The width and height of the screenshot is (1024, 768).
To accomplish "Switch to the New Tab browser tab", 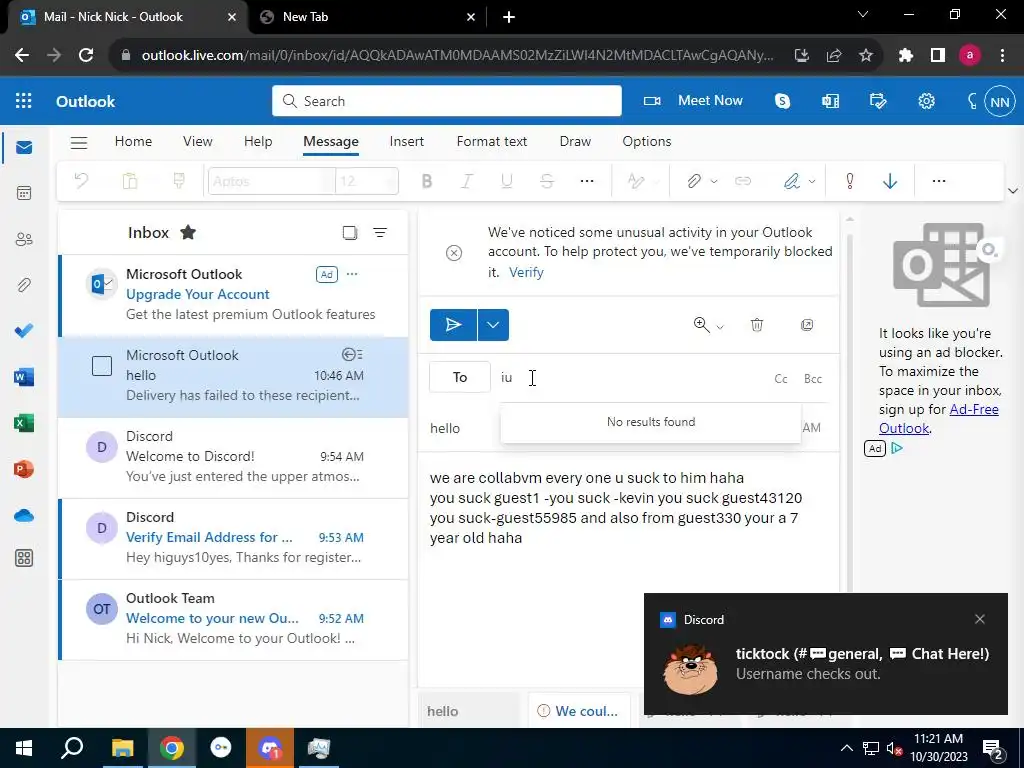I will pos(368,17).
